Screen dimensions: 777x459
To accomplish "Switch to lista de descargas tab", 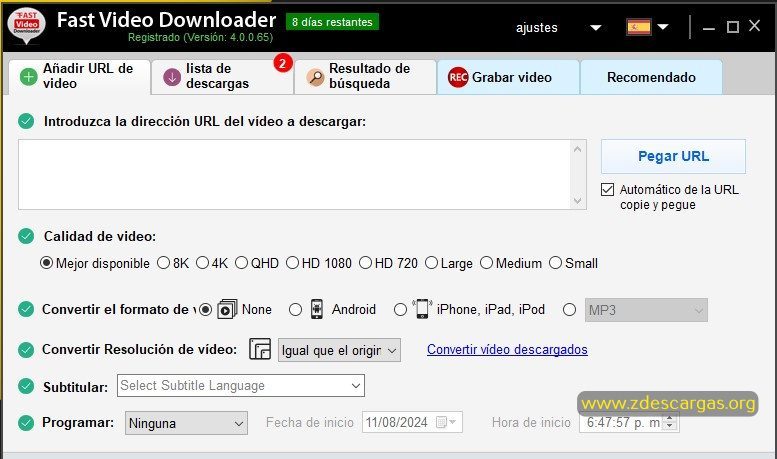I will [222, 77].
